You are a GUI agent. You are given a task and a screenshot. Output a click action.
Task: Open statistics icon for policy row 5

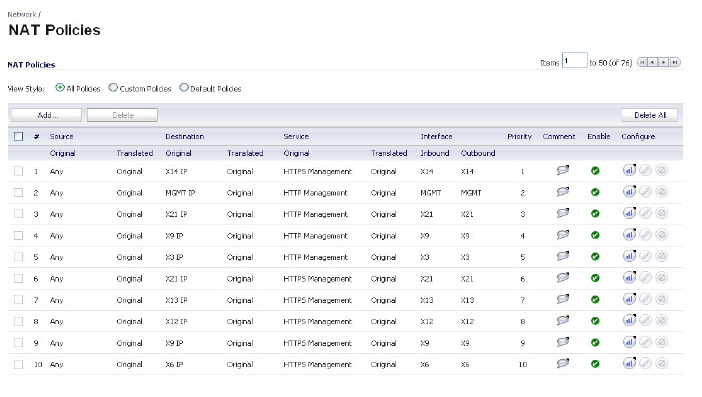[x=629, y=256]
